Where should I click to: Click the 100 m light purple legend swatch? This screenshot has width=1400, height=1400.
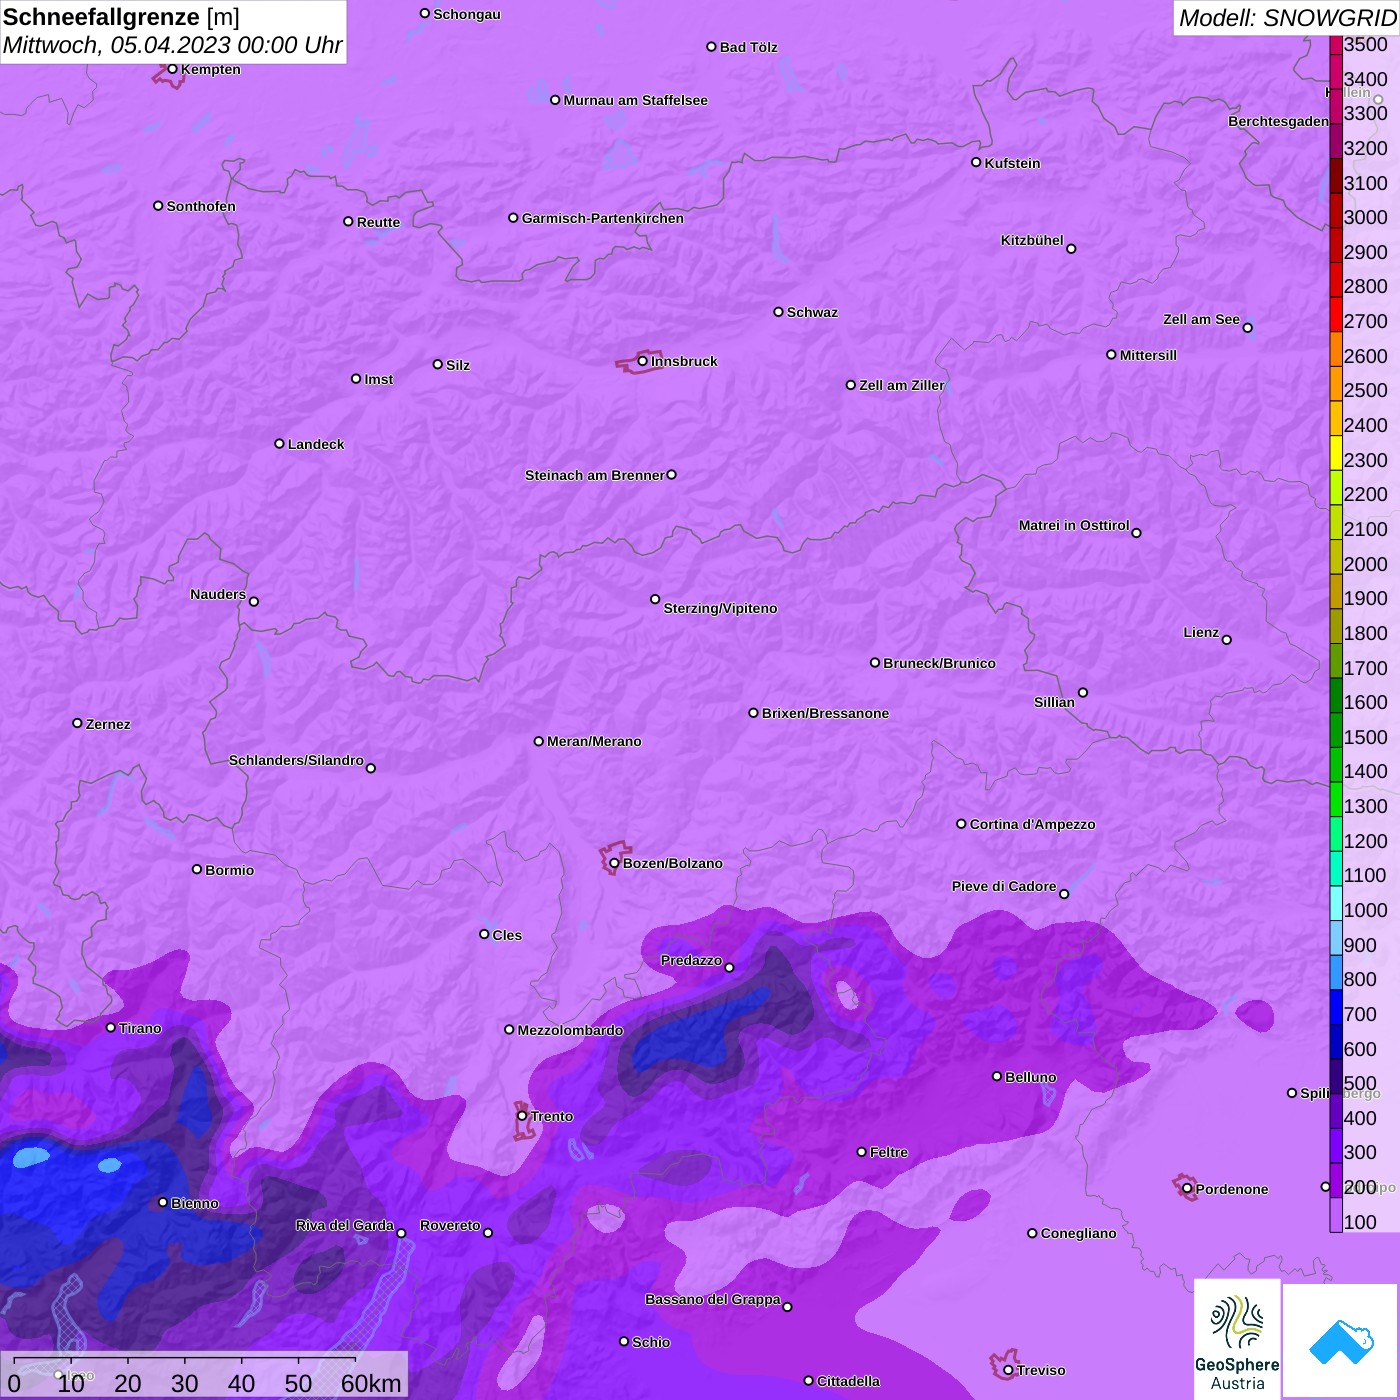(x=1336, y=1214)
